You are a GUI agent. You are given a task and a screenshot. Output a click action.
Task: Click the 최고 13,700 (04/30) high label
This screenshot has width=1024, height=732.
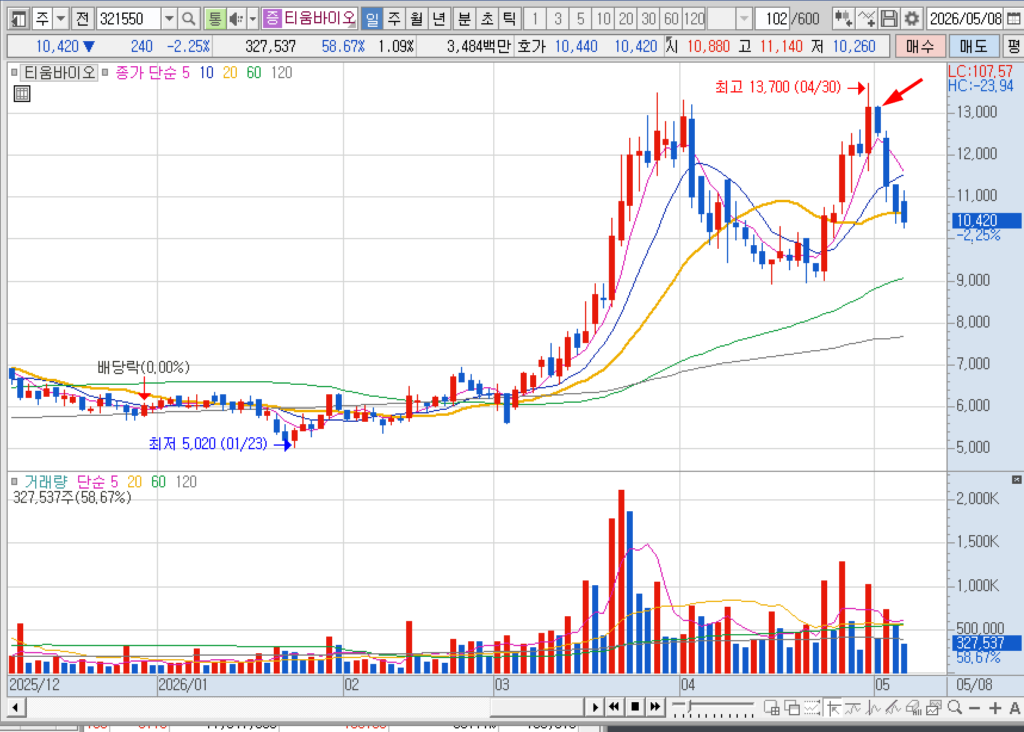pyautogui.click(x=778, y=88)
